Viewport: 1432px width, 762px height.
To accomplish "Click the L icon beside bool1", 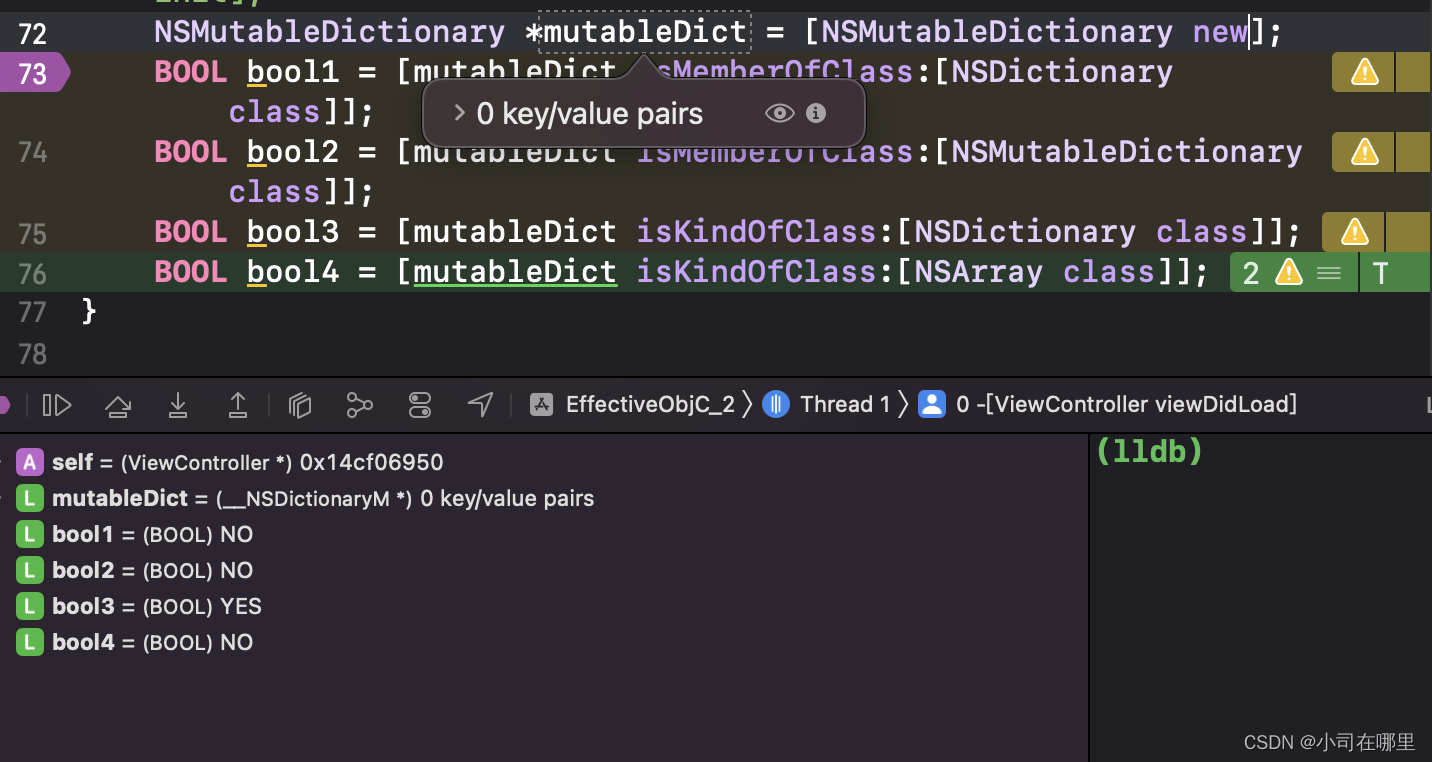I will tap(30, 534).
